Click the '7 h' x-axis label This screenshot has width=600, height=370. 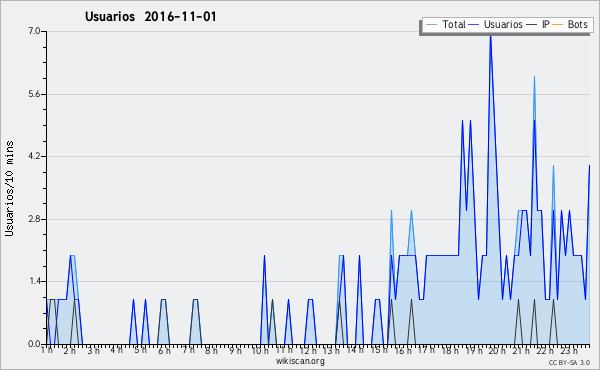point(188,350)
